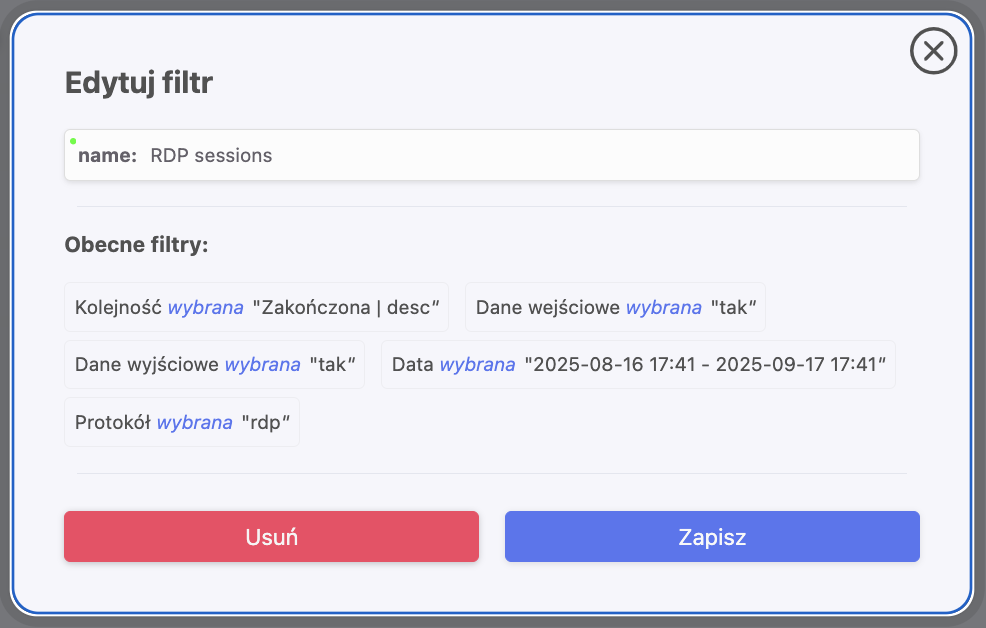The width and height of the screenshot is (986, 628).
Task: Close the Edytuj filtr dialog
Action: point(933,51)
